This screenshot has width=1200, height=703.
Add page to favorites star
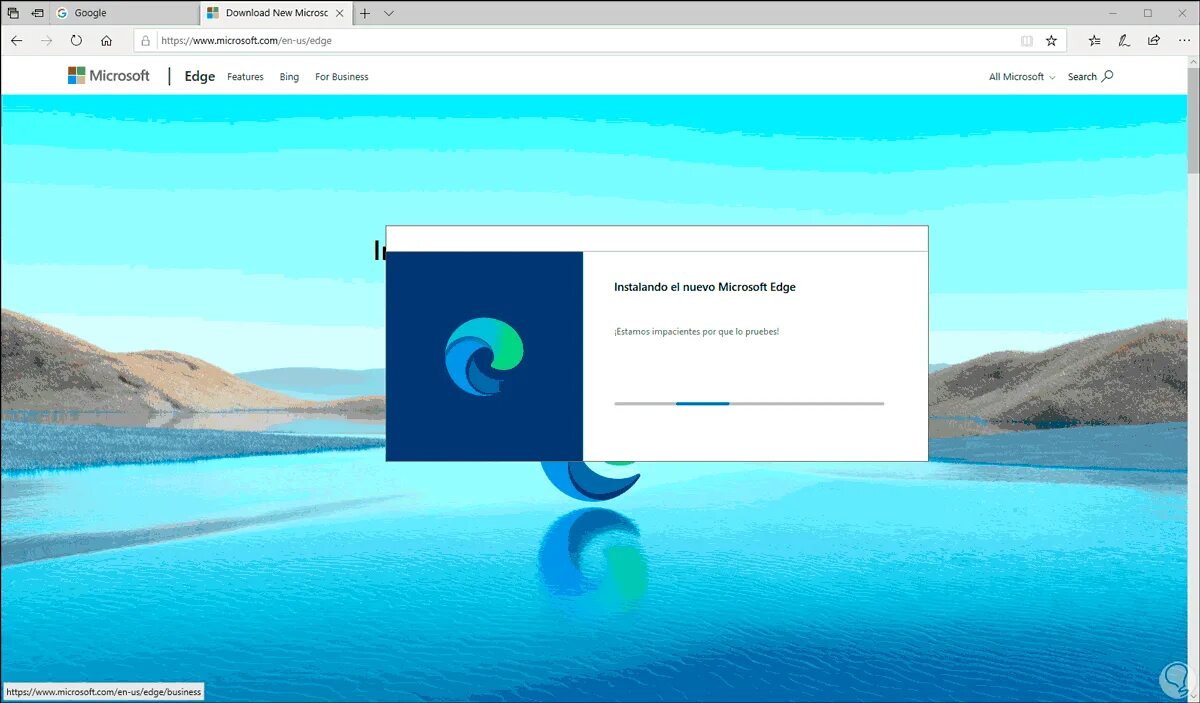[x=1051, y=41]
